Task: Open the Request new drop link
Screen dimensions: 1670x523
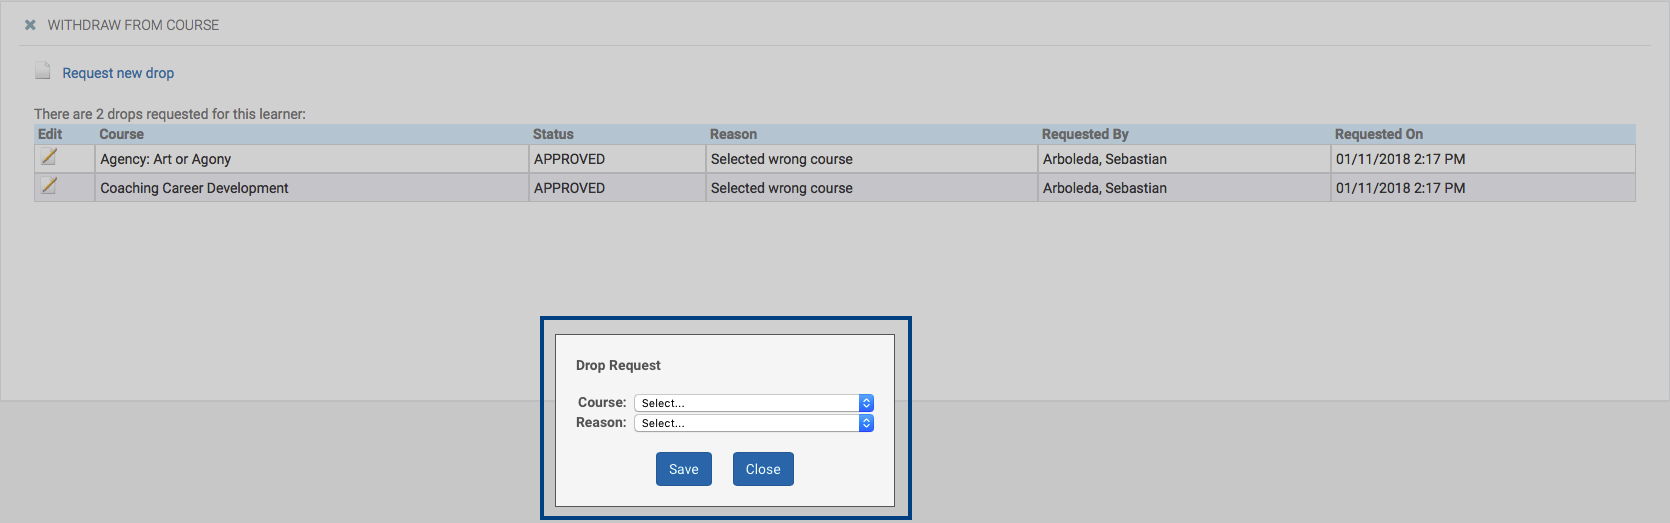Action: coord(118,73)
